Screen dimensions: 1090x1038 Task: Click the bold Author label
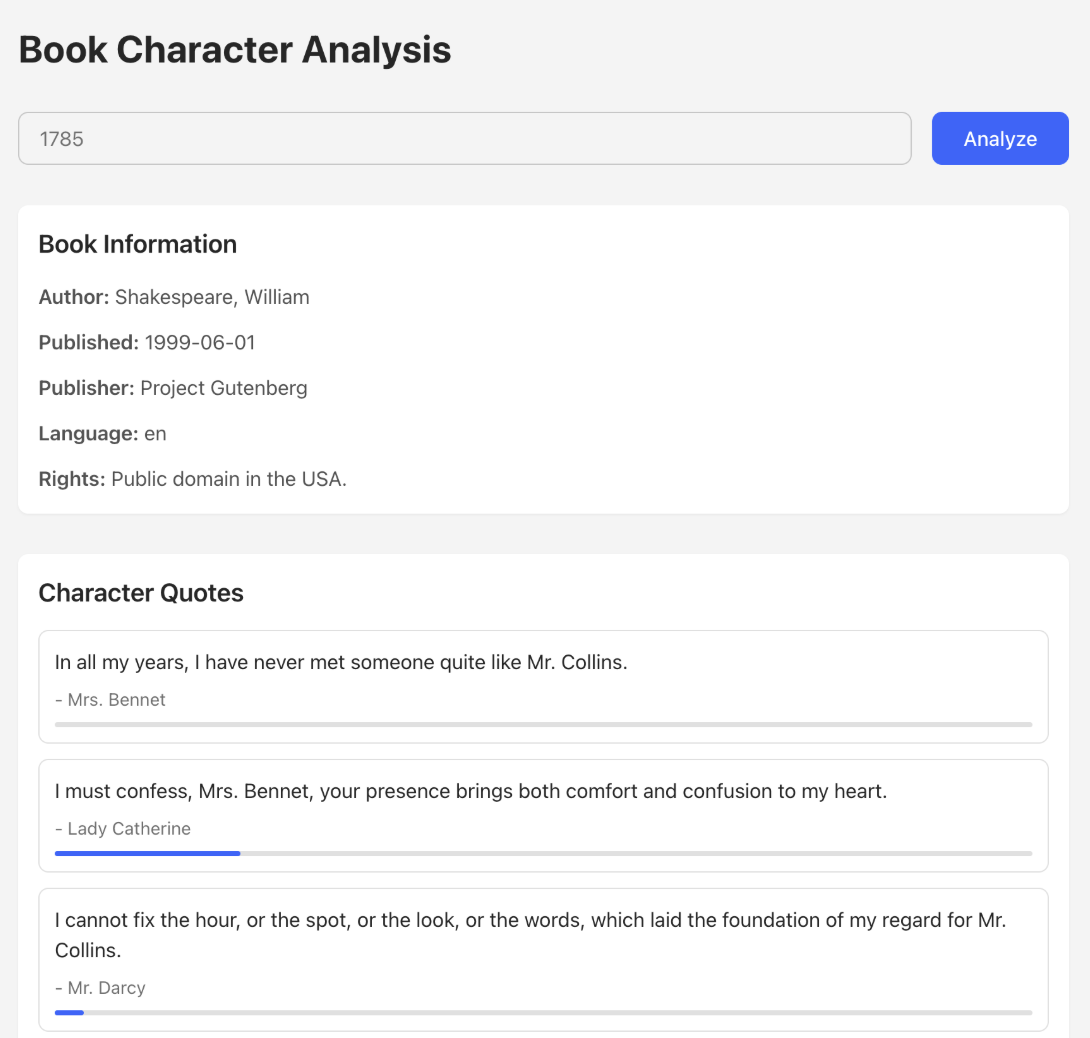coord(73,297)
